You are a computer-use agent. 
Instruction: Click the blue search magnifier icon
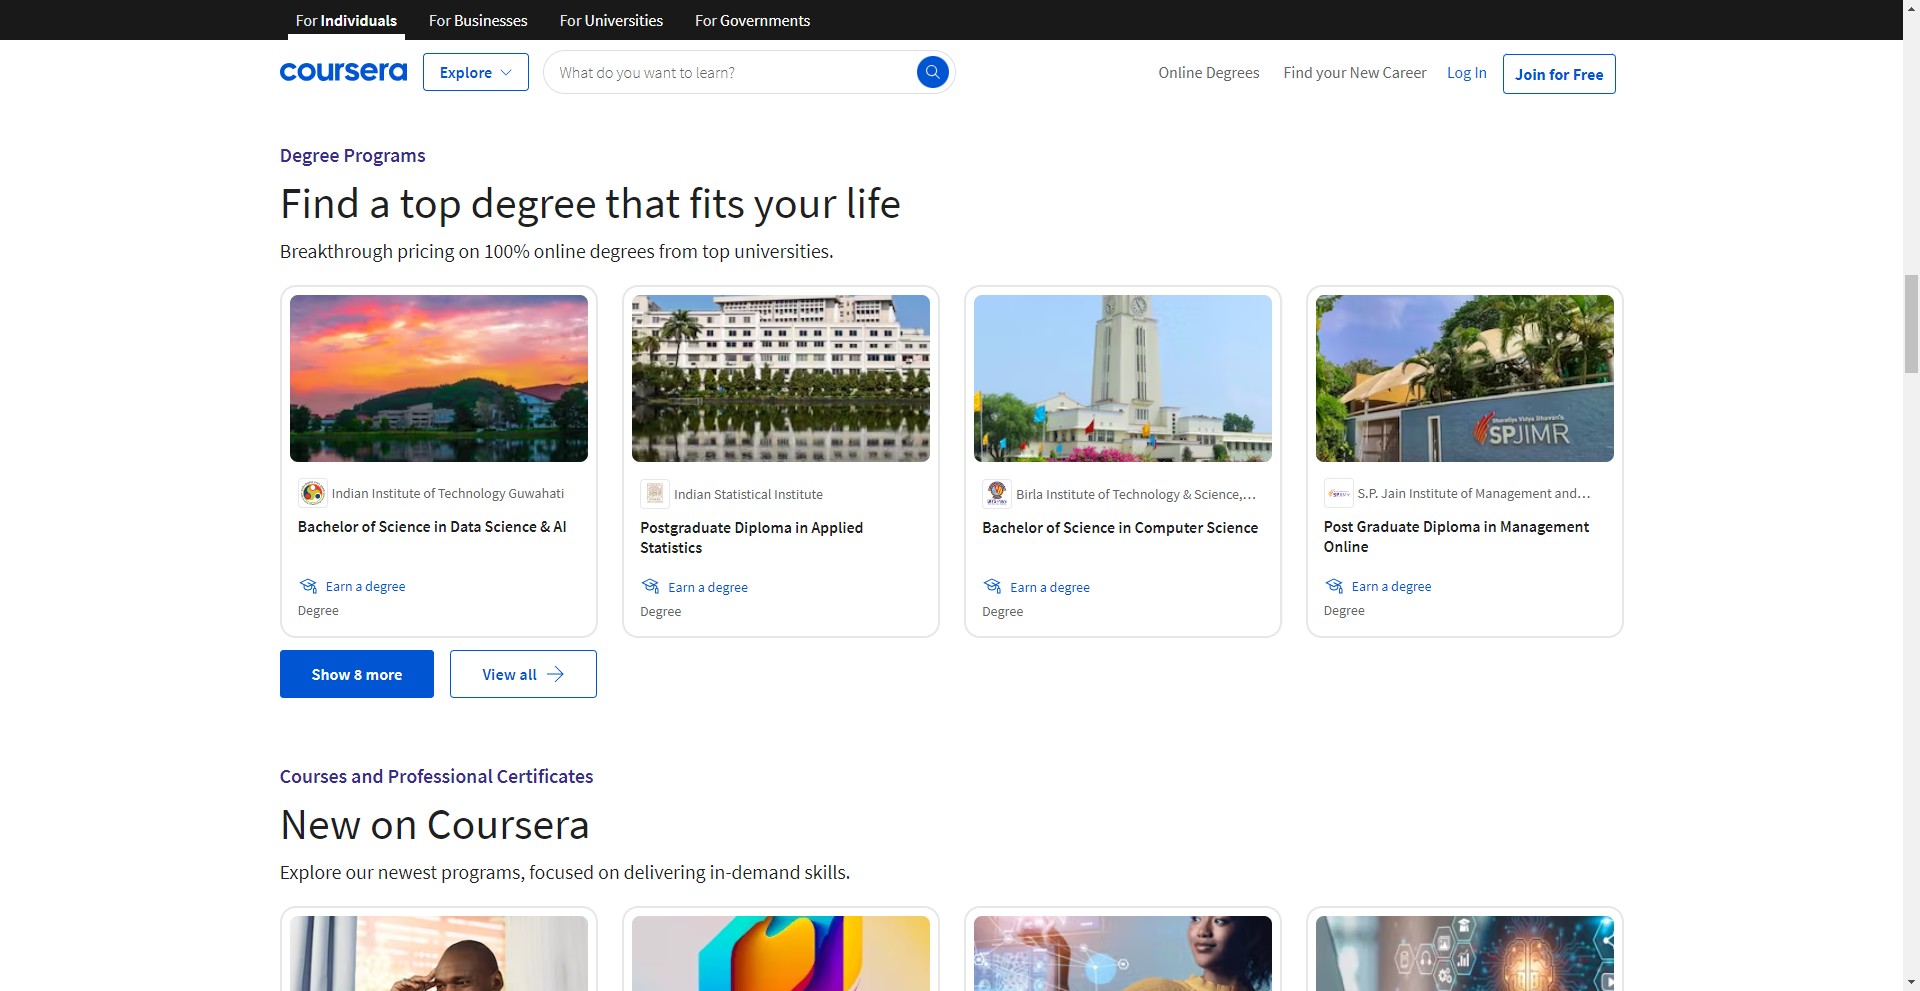(932, 72)
